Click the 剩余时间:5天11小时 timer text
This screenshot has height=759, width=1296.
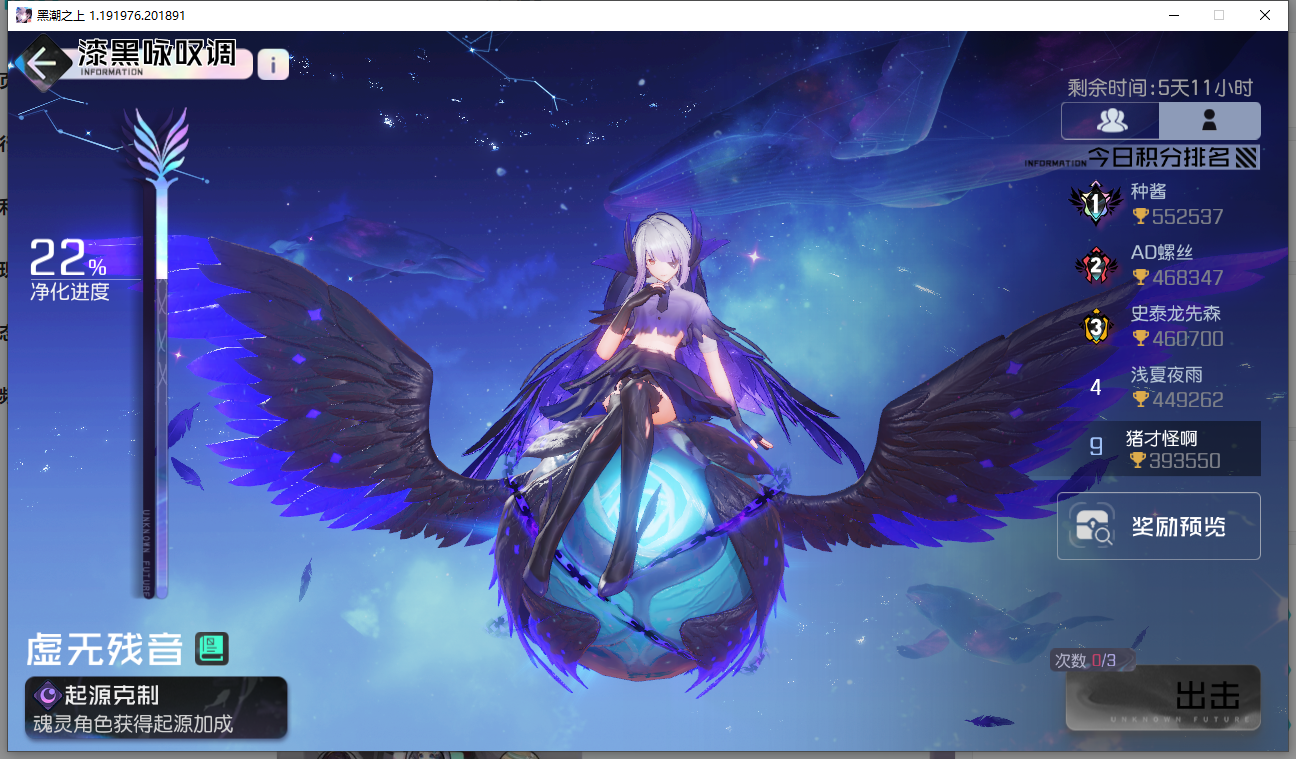point(1160,88)
